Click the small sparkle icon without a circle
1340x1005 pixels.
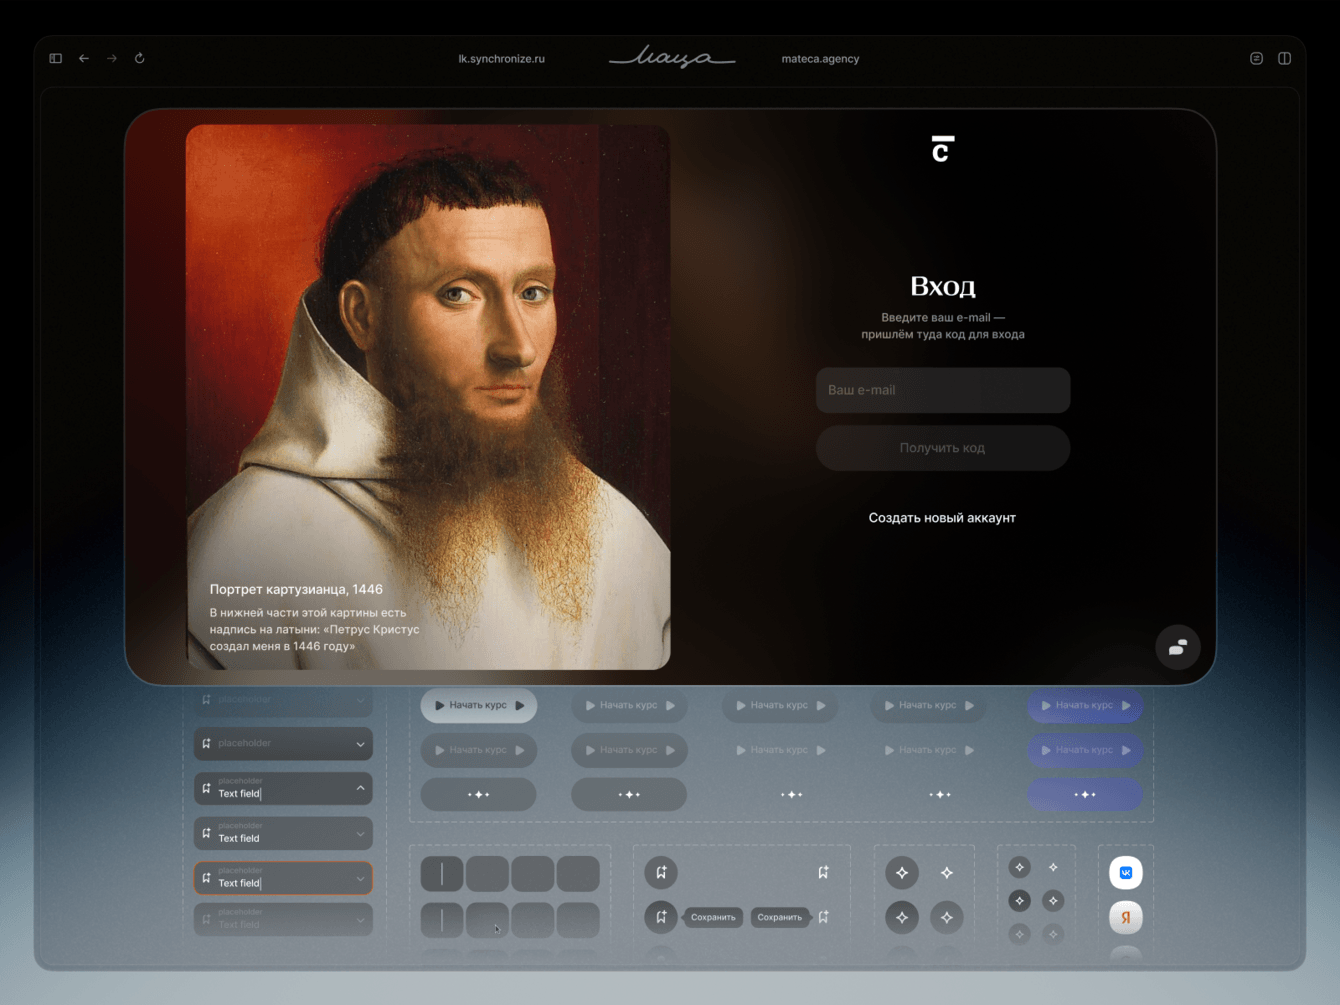pyautogui.click(x=1053, y=867)
